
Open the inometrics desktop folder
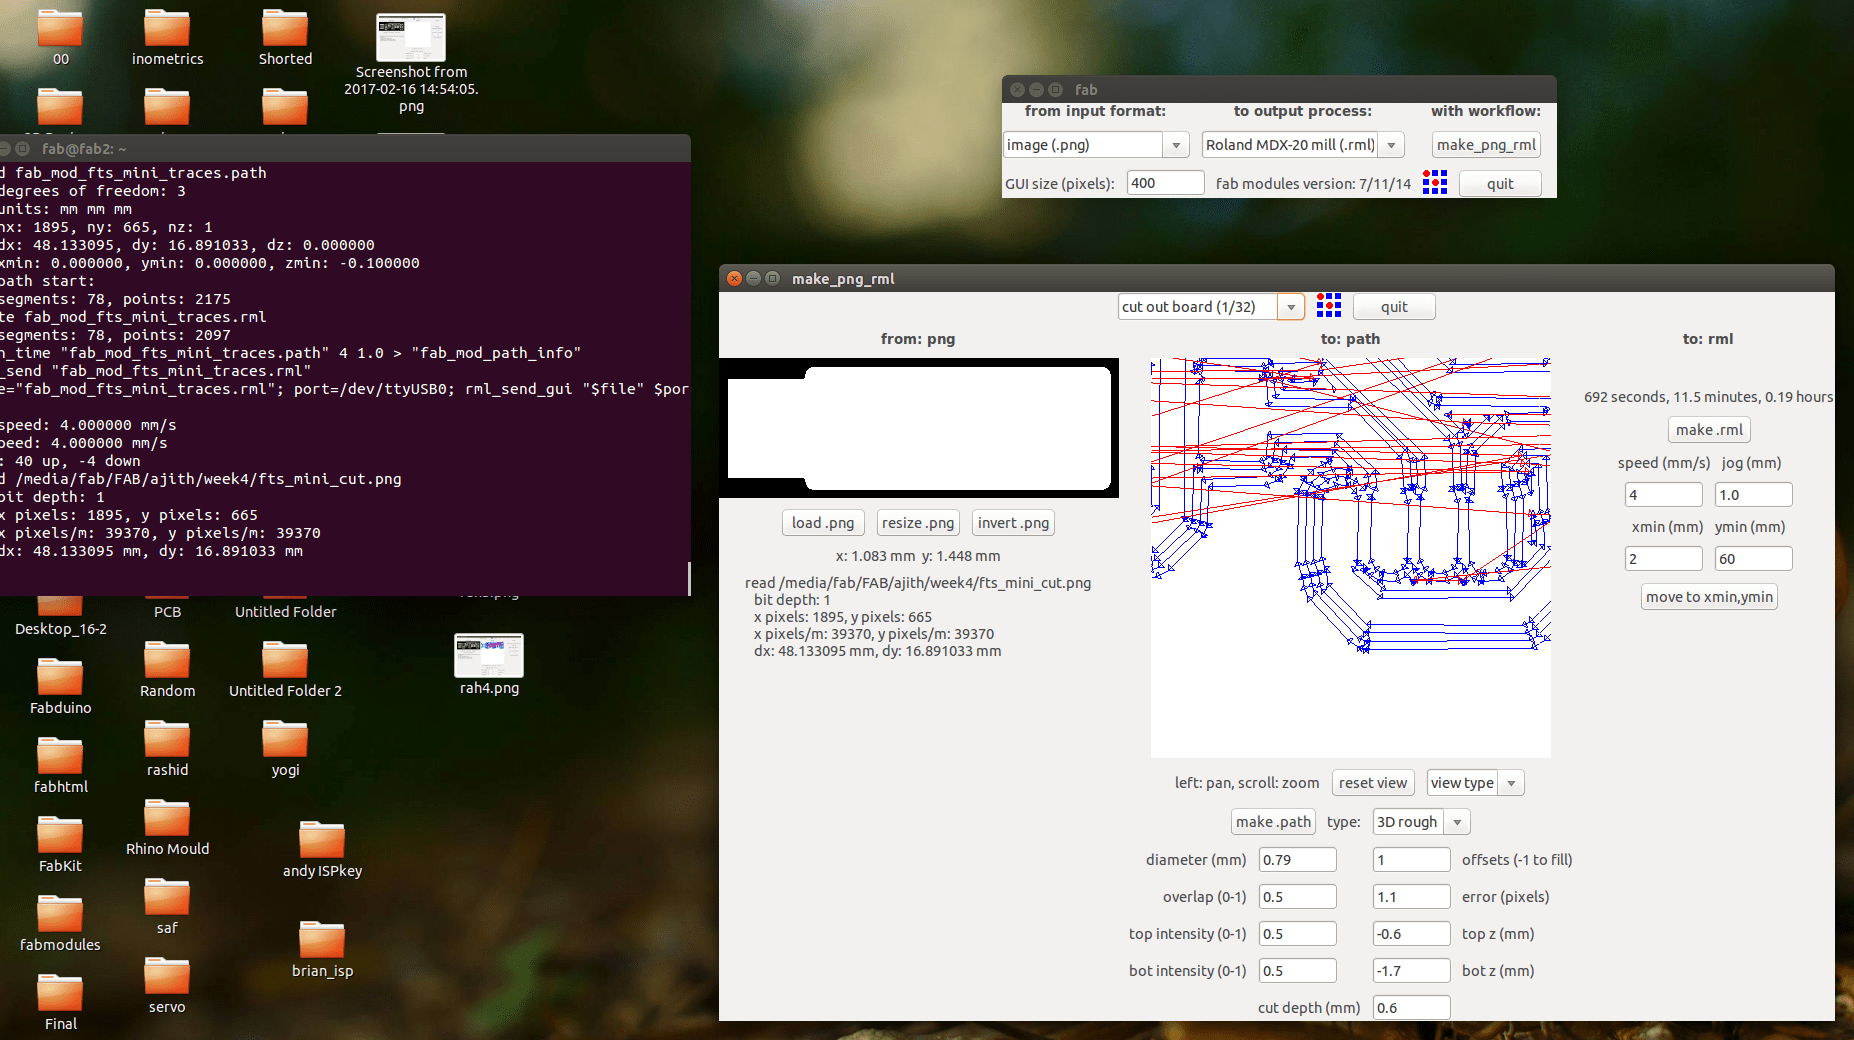click(x=167, y=38)
